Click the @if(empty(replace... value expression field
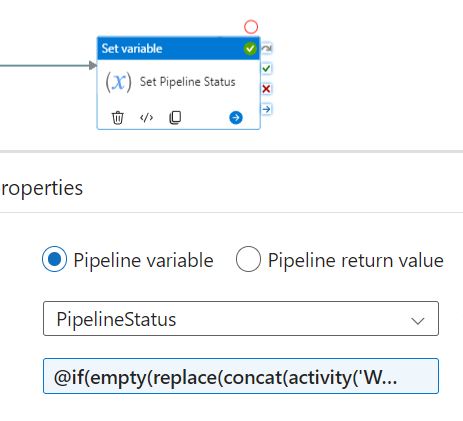Image resolution: width=463 pixels, height=421 pixels. [x=241, y=376]
